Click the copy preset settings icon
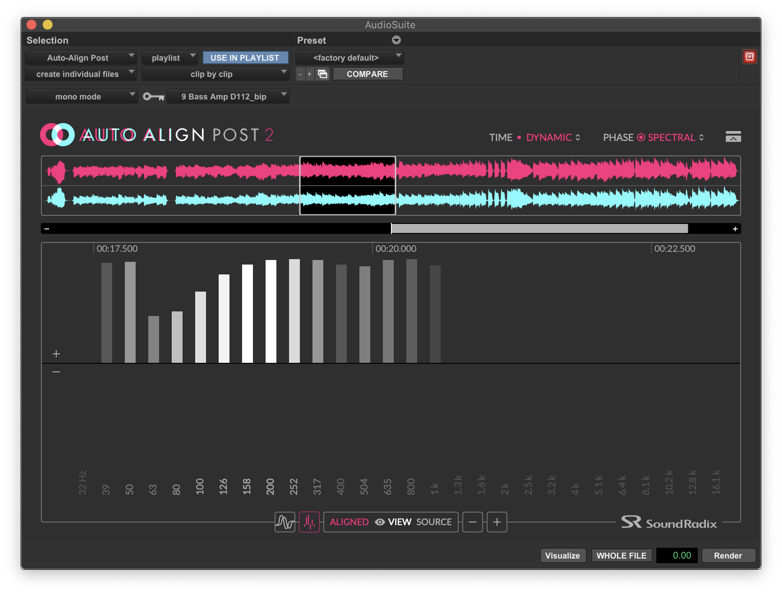The width and height of the screenshot is (782, 594). 323,74
